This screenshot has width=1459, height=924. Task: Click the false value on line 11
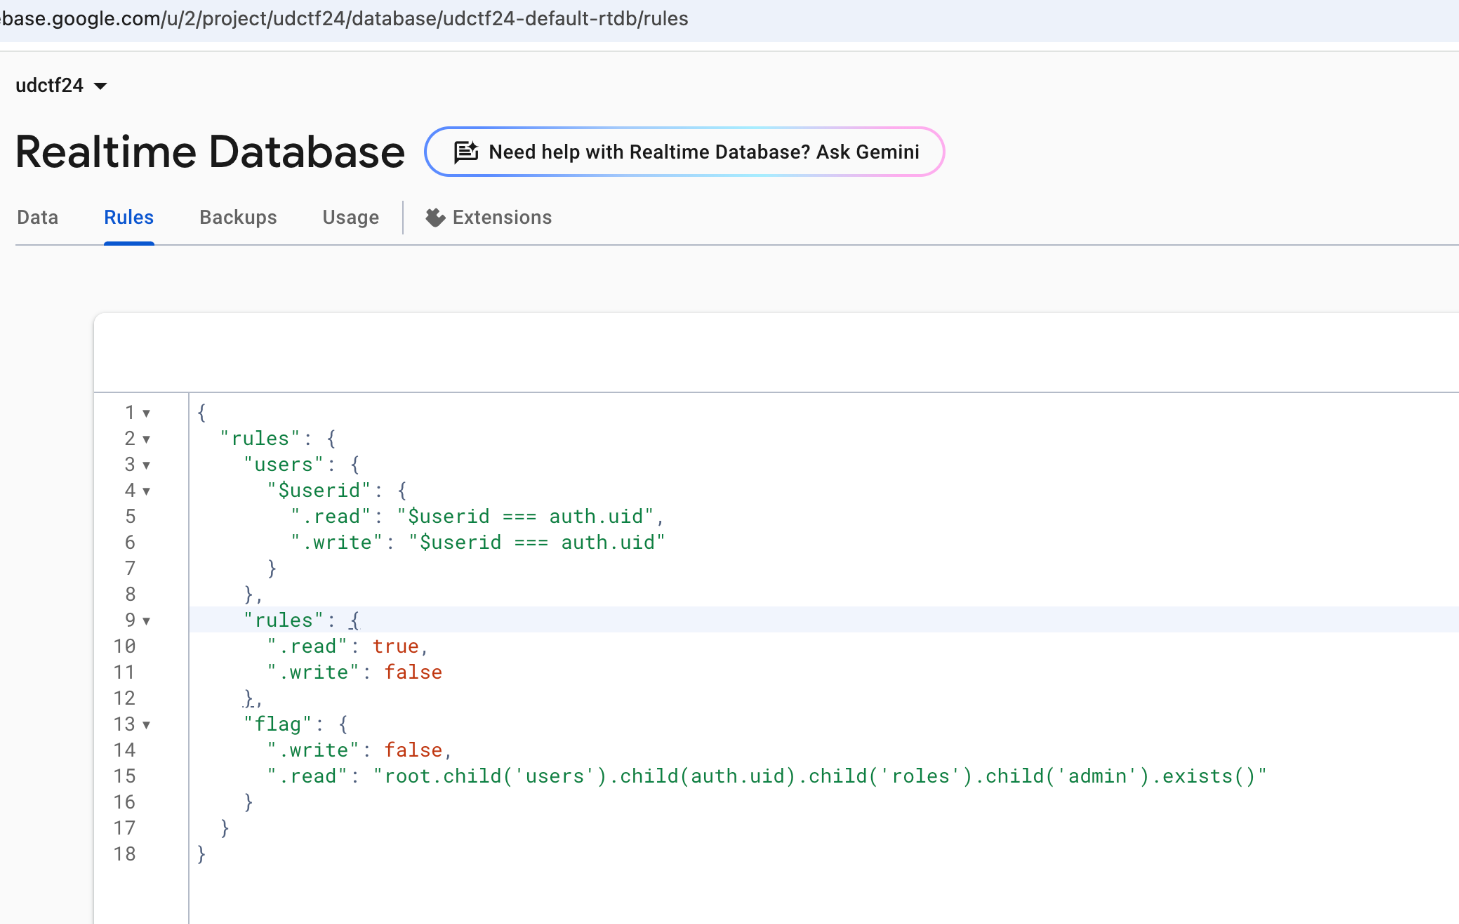click(413, 672)
